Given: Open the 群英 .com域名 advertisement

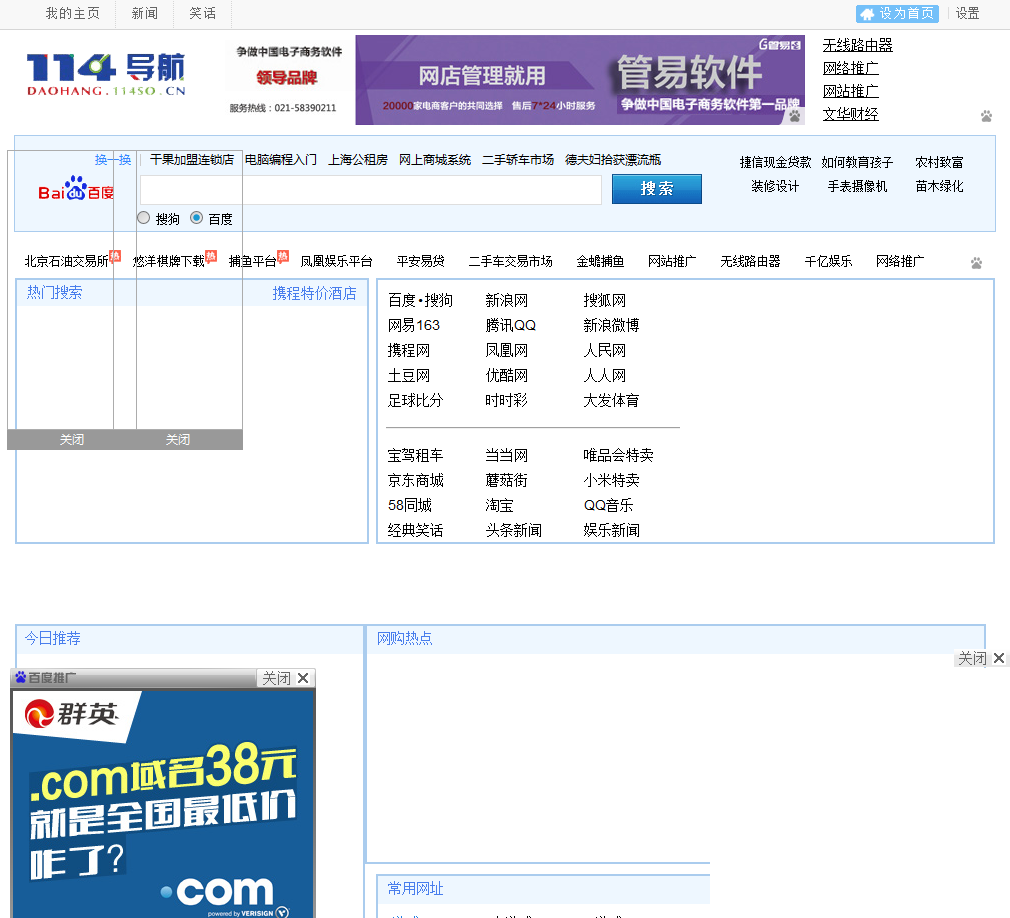Looking at the screenshot, I should tap(163, 803).
